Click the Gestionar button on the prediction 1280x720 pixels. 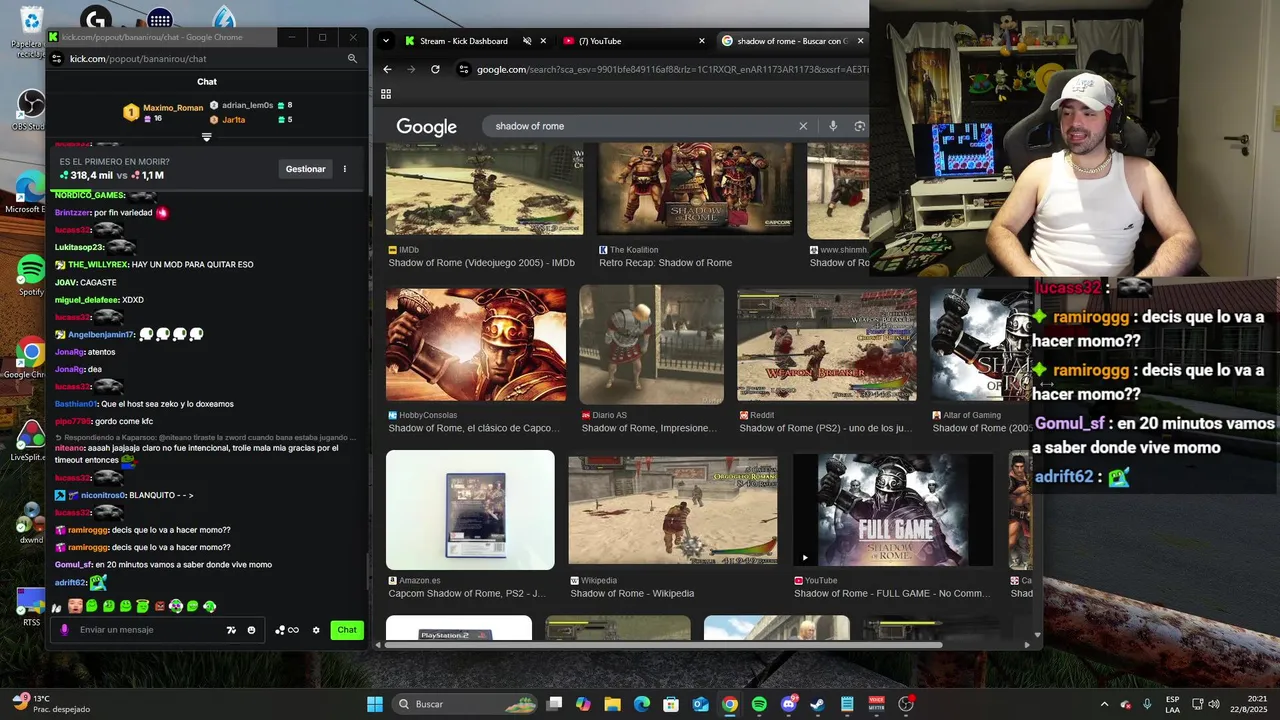pos(305,169)
